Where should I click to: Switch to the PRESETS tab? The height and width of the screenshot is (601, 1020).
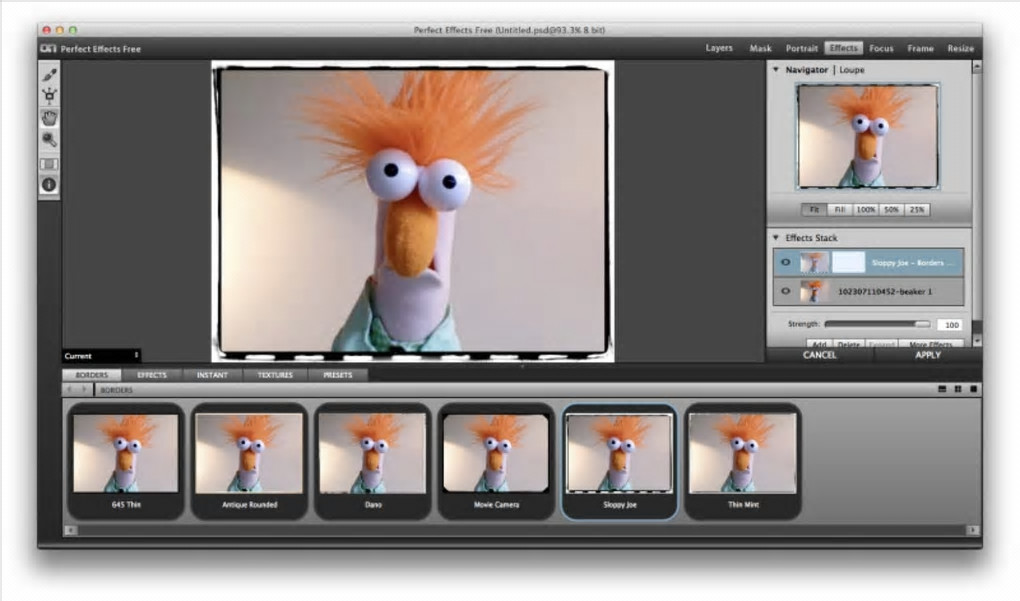337,375
